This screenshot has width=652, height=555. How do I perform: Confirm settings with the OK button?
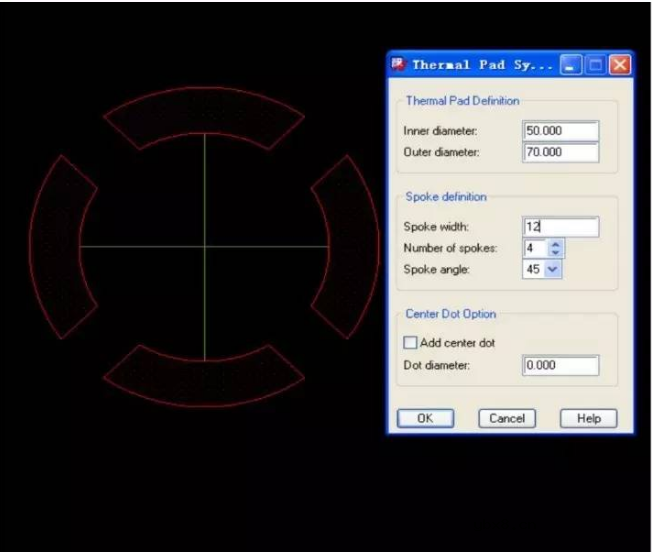click(425, 418)
